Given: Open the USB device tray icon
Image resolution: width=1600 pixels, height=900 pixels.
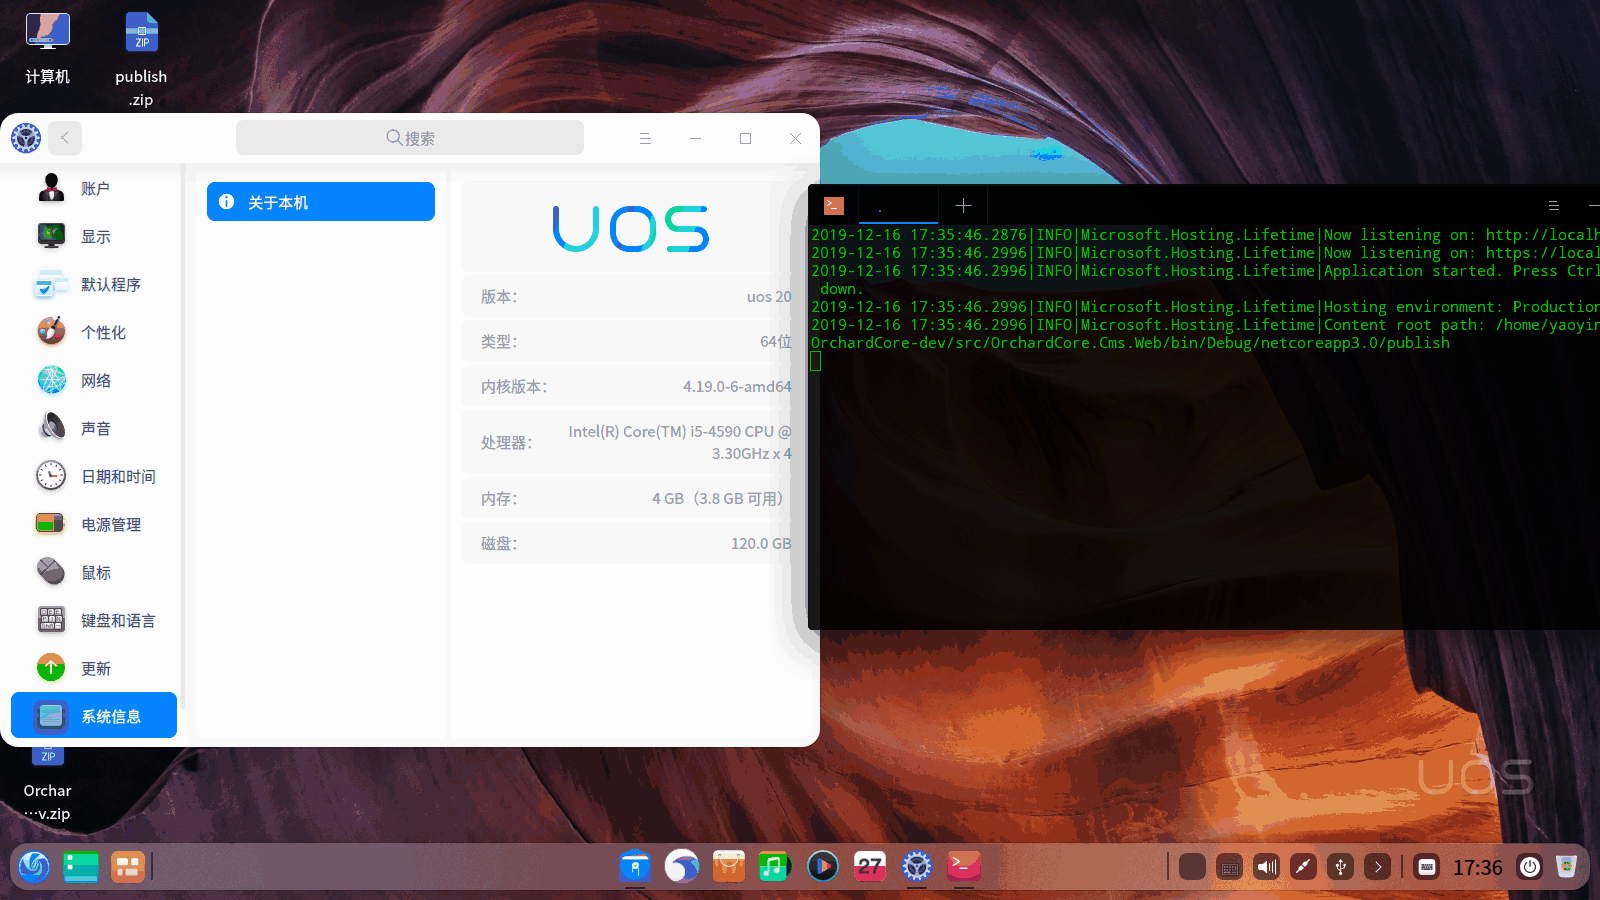Looking at the screenshot, I should (x=1341, y=867).
